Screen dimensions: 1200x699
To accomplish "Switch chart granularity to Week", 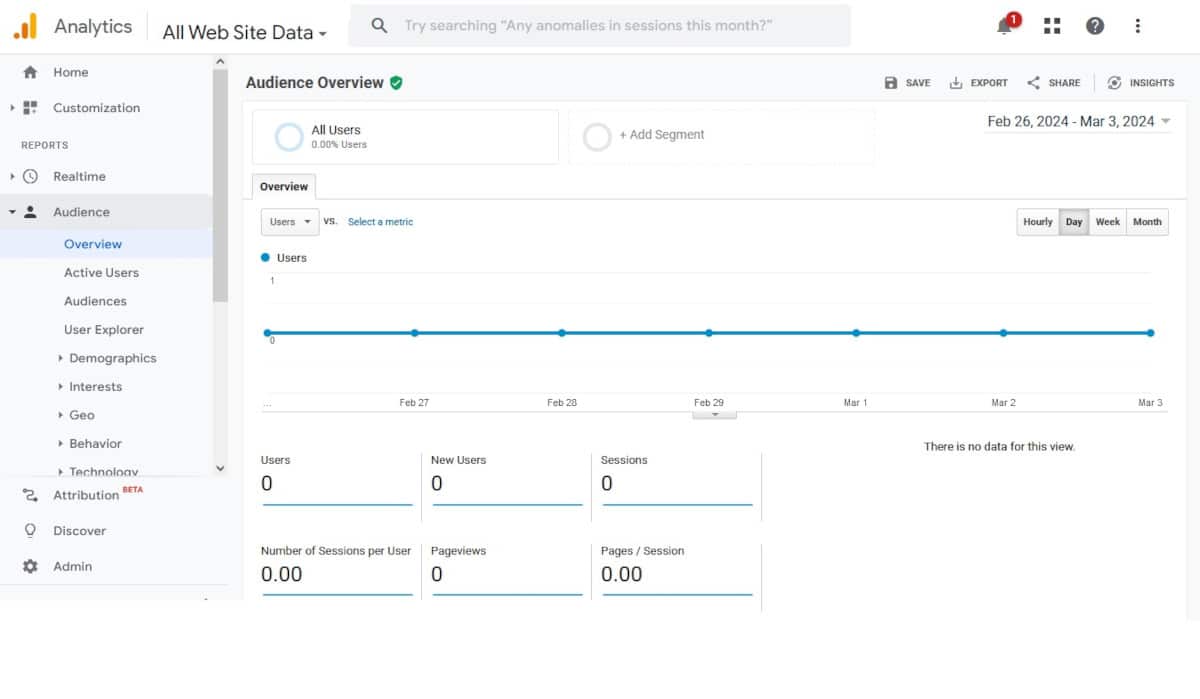I will tap(1107, 221).
